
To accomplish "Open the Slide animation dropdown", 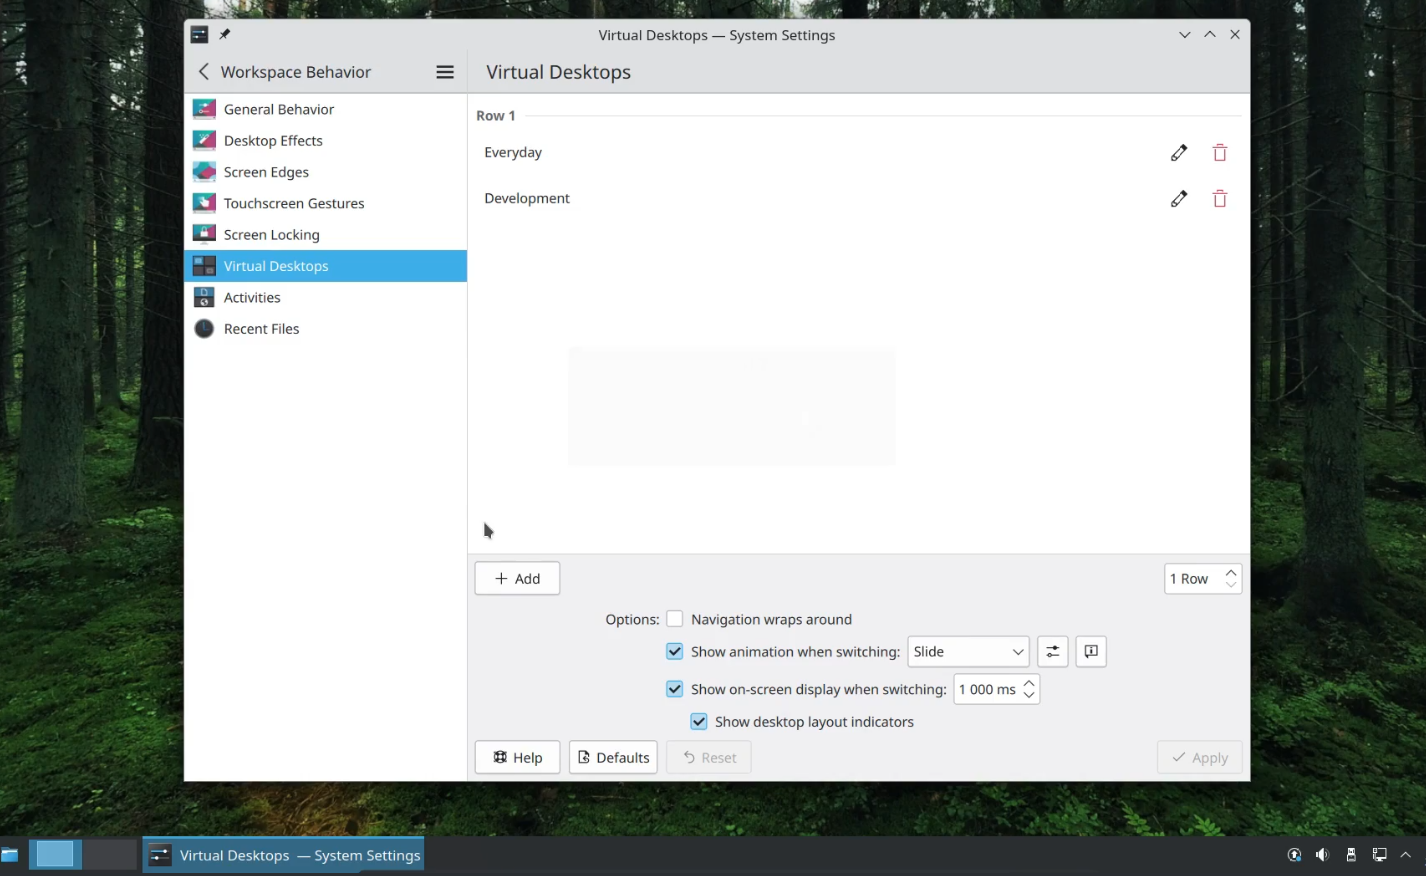I will coord(967,652).
